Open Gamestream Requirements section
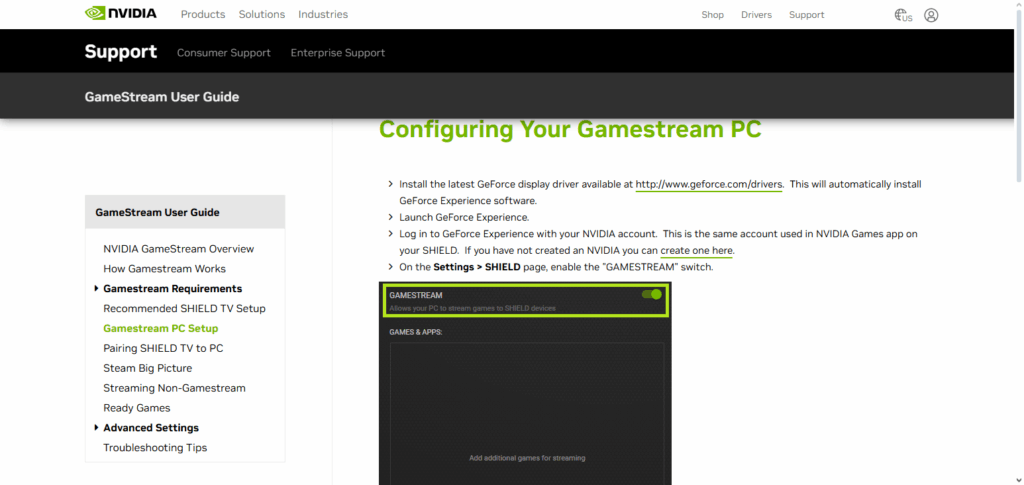The width and height of the screenshot is (1024, 485). pos(172,289)
